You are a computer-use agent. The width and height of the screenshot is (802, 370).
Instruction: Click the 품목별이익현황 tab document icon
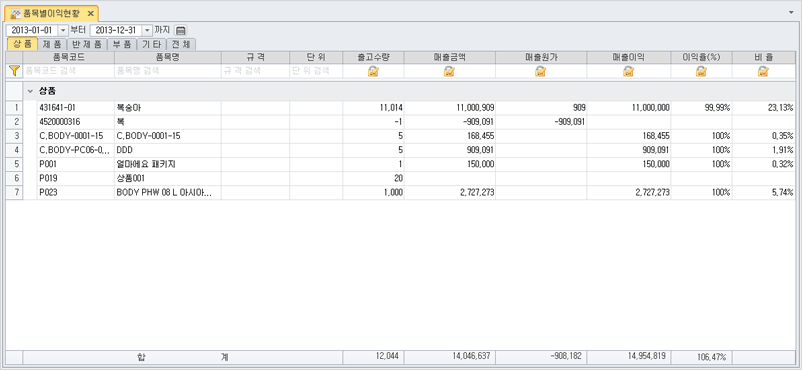(x=16, y=13)
